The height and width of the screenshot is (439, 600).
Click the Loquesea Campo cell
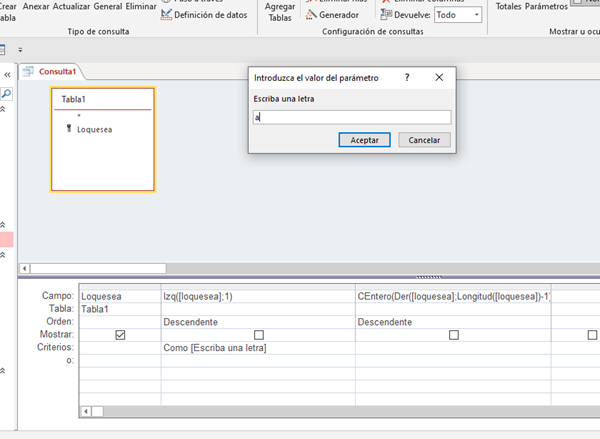point(120,297)
